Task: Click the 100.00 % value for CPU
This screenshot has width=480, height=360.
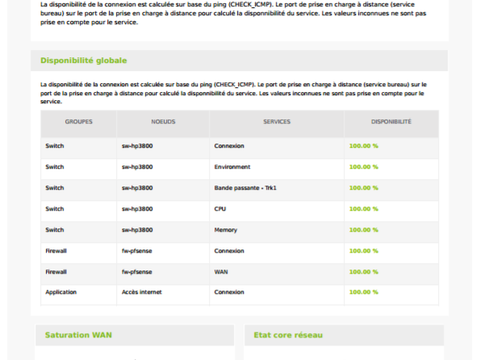Action: click(364, 209)
